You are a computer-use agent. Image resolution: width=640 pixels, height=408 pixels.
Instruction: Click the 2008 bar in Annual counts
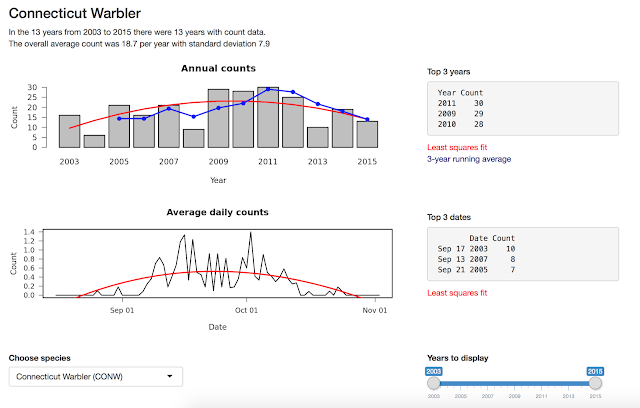(x=193, y=138)
